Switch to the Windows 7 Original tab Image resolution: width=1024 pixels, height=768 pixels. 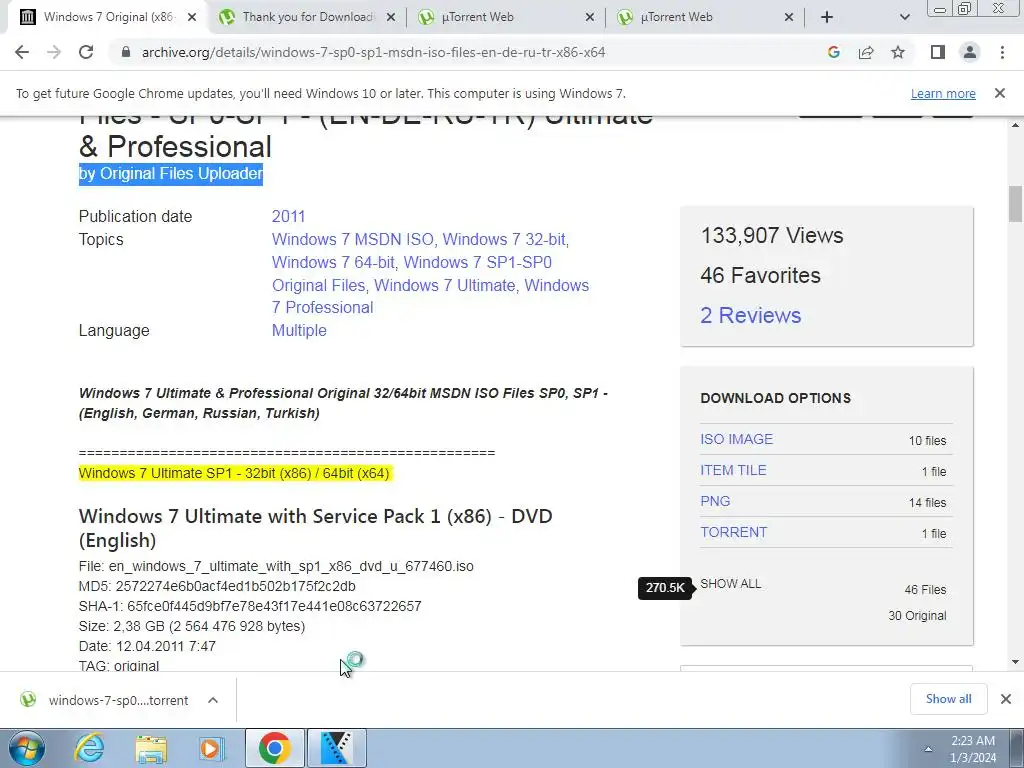tap(108, 18)
